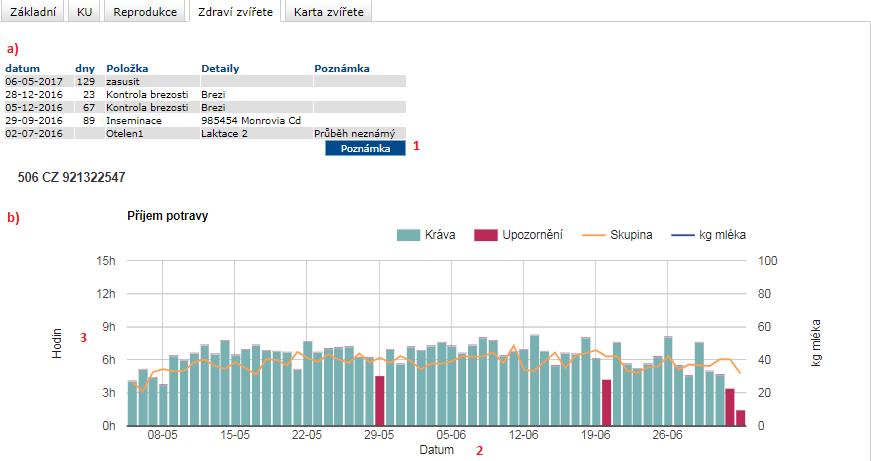
Task: Click the dny column header
Action: click(x=85, y=68)
